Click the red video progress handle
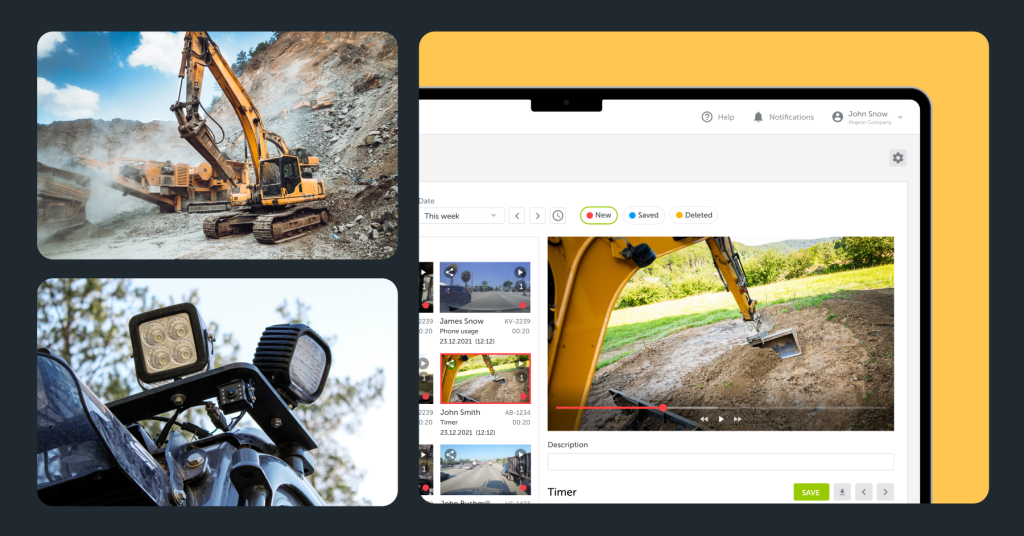The width and height of the screenshot is (1024, 536). click(x=663, y=408)
